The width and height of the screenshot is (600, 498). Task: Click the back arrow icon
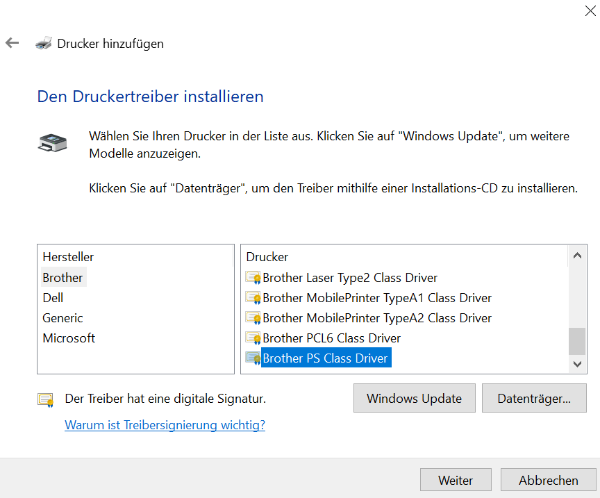point(12,44)
